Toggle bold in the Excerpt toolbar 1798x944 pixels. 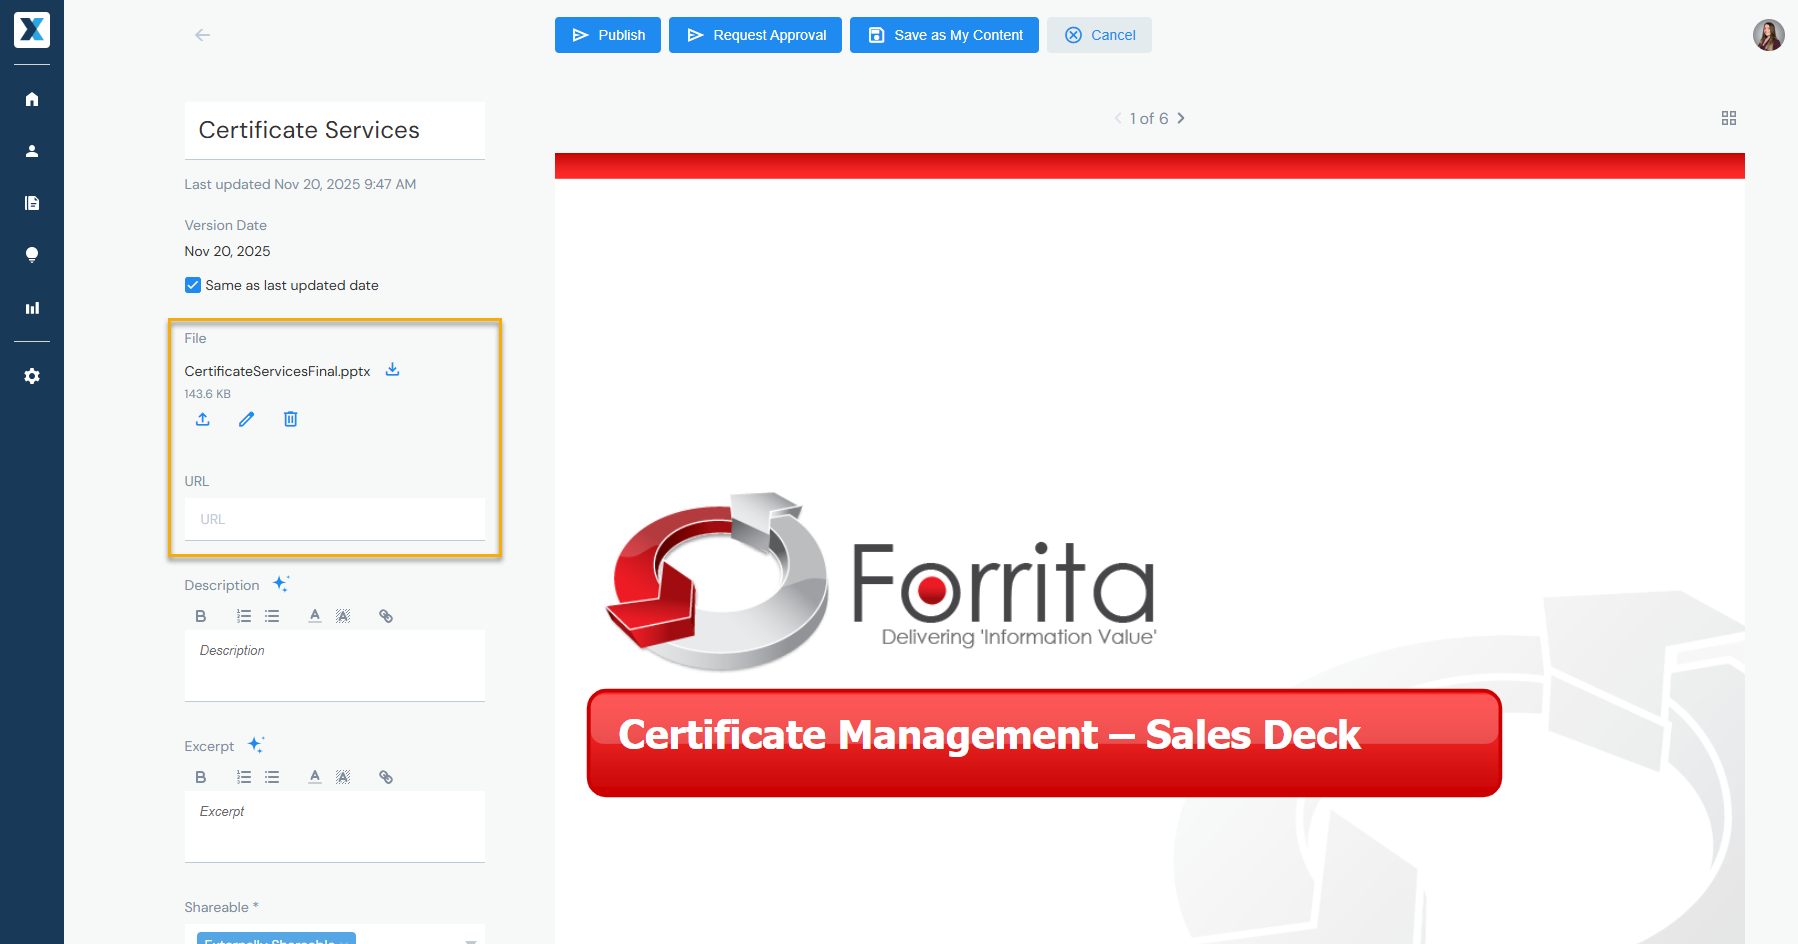201,777
